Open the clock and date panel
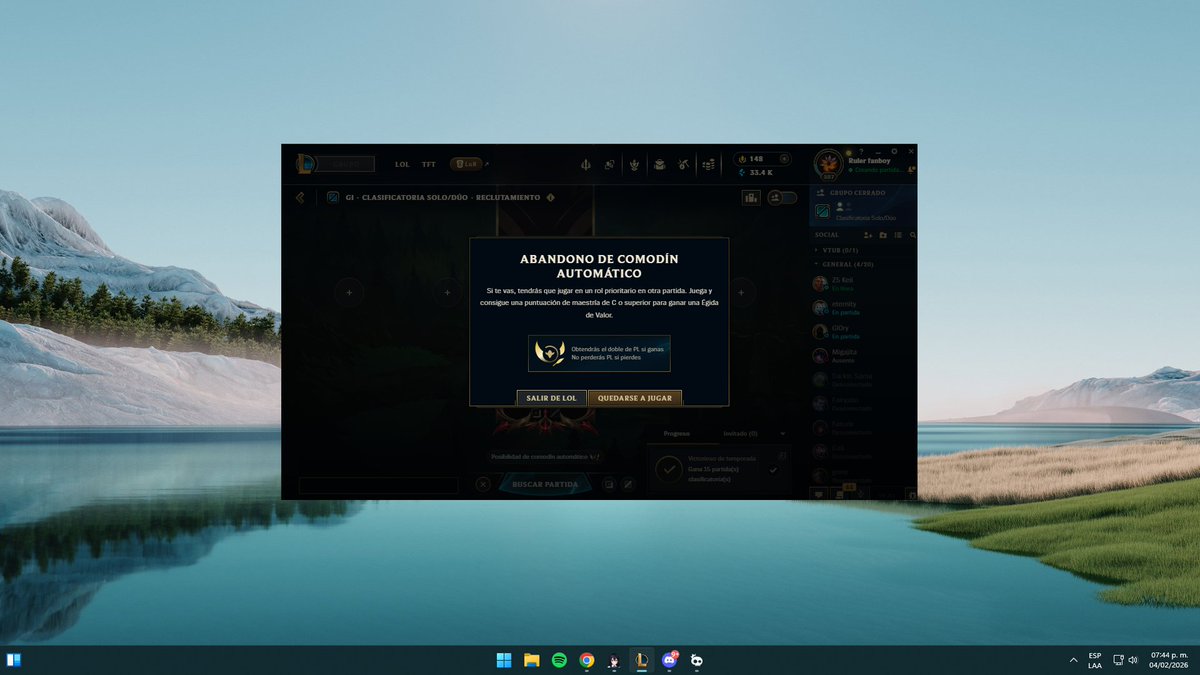The width and height of the screenshot is (1200, 675). coord(1168,660)
